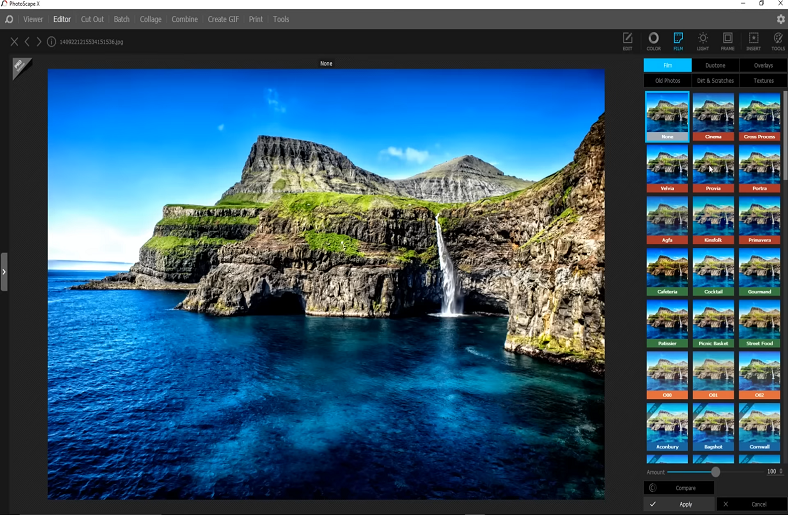Expand the left side panel arrow

pyautogui.click(x=4, y=272)
